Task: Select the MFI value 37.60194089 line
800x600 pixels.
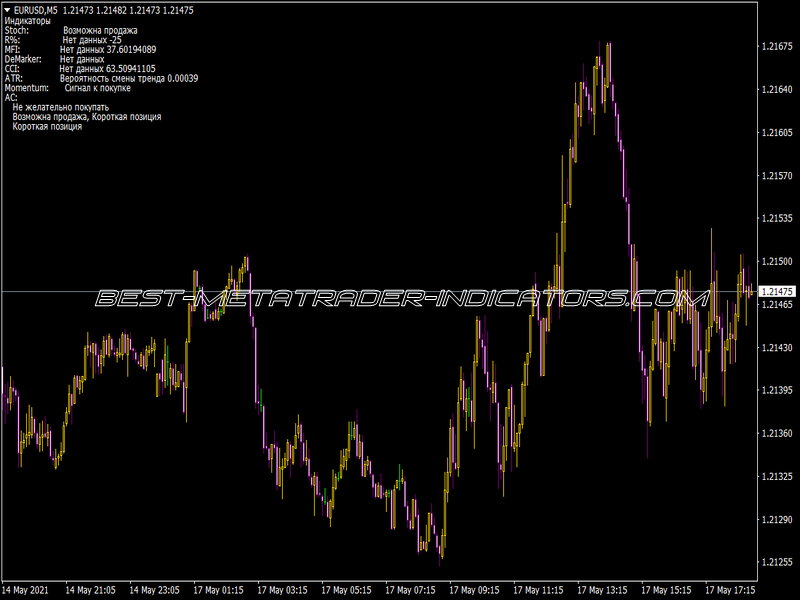Action: click(x=81, y=49)
